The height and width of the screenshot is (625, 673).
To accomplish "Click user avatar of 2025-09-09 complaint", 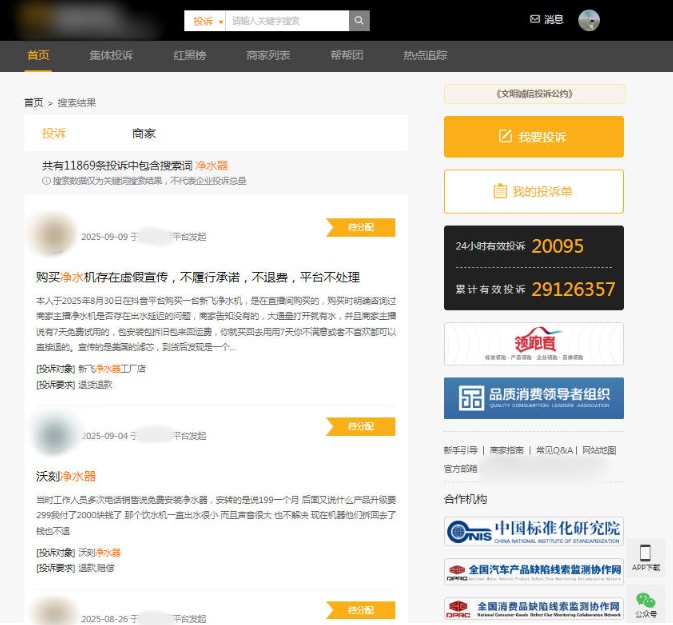I will pyautogui.click(x=53, y=234).
